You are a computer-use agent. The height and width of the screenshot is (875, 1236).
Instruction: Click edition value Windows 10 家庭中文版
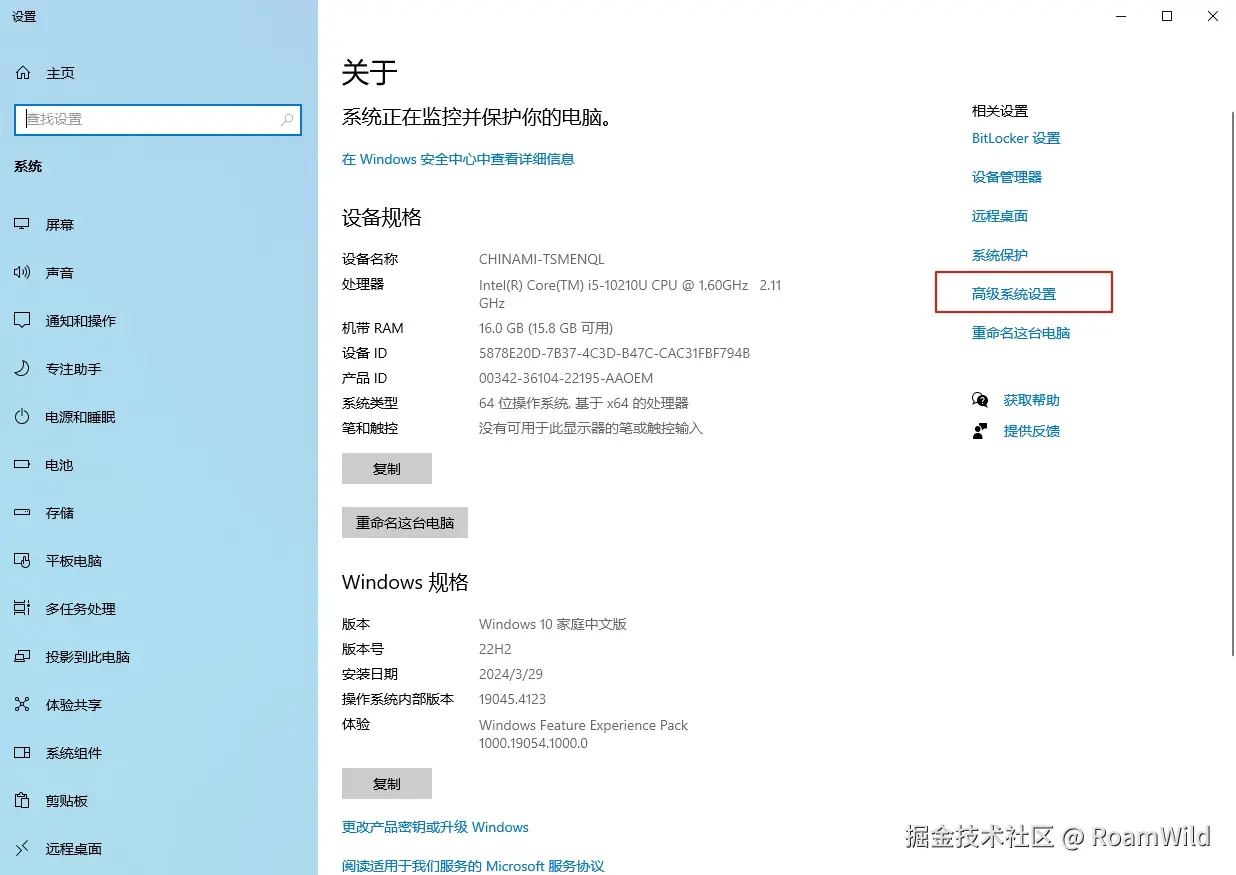(553, 624)
